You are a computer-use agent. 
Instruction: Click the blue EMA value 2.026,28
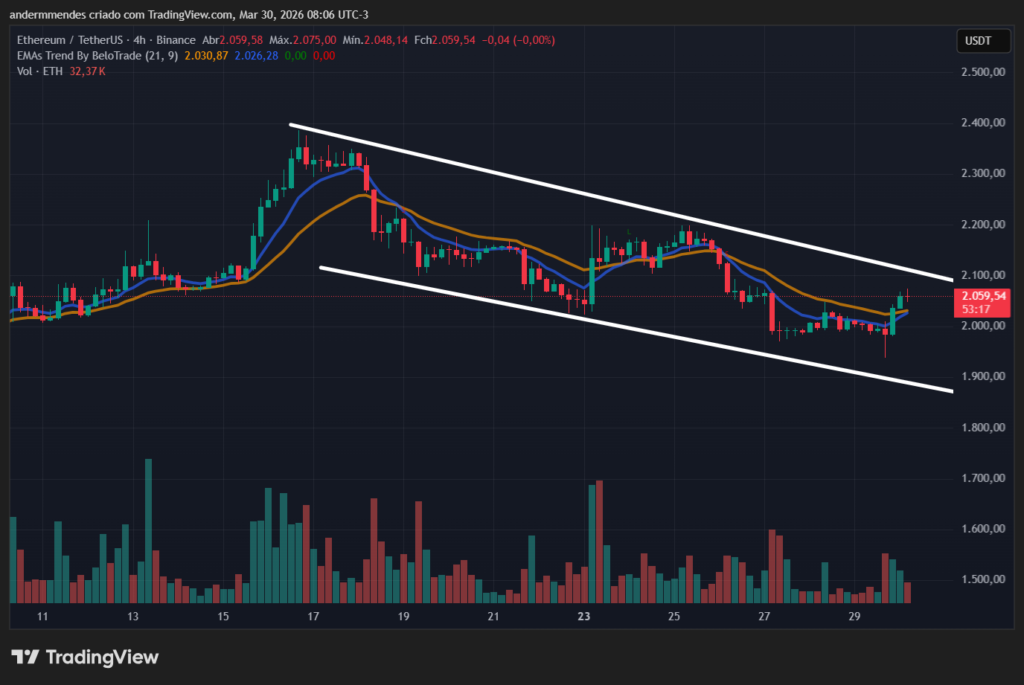[x=255, y=57]
